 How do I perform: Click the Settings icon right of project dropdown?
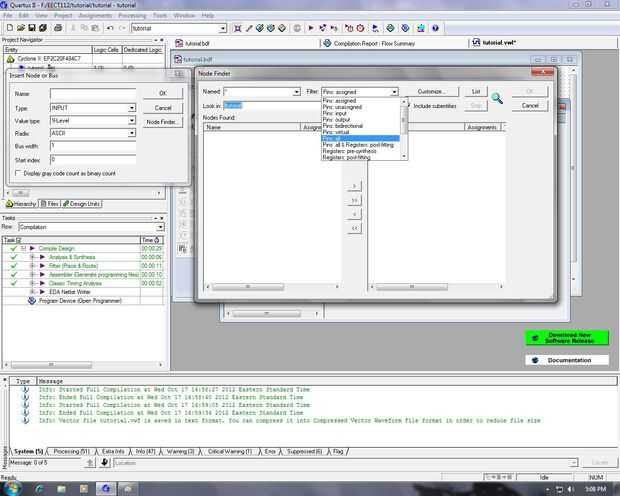click(238, 28)
